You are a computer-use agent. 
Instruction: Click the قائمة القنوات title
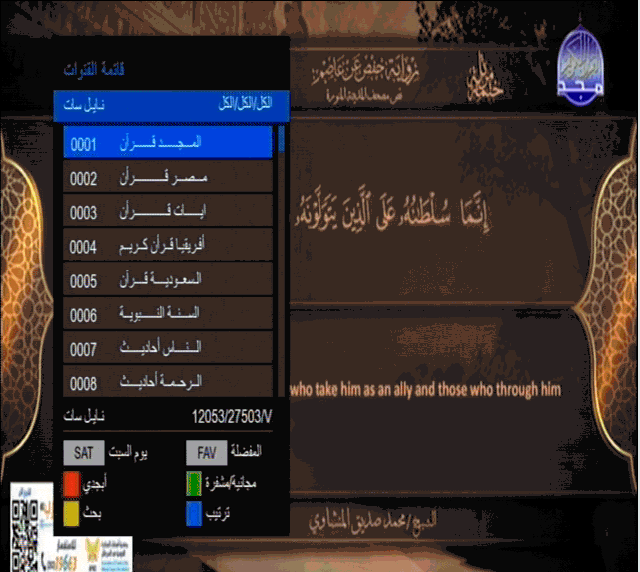(94, 69)
